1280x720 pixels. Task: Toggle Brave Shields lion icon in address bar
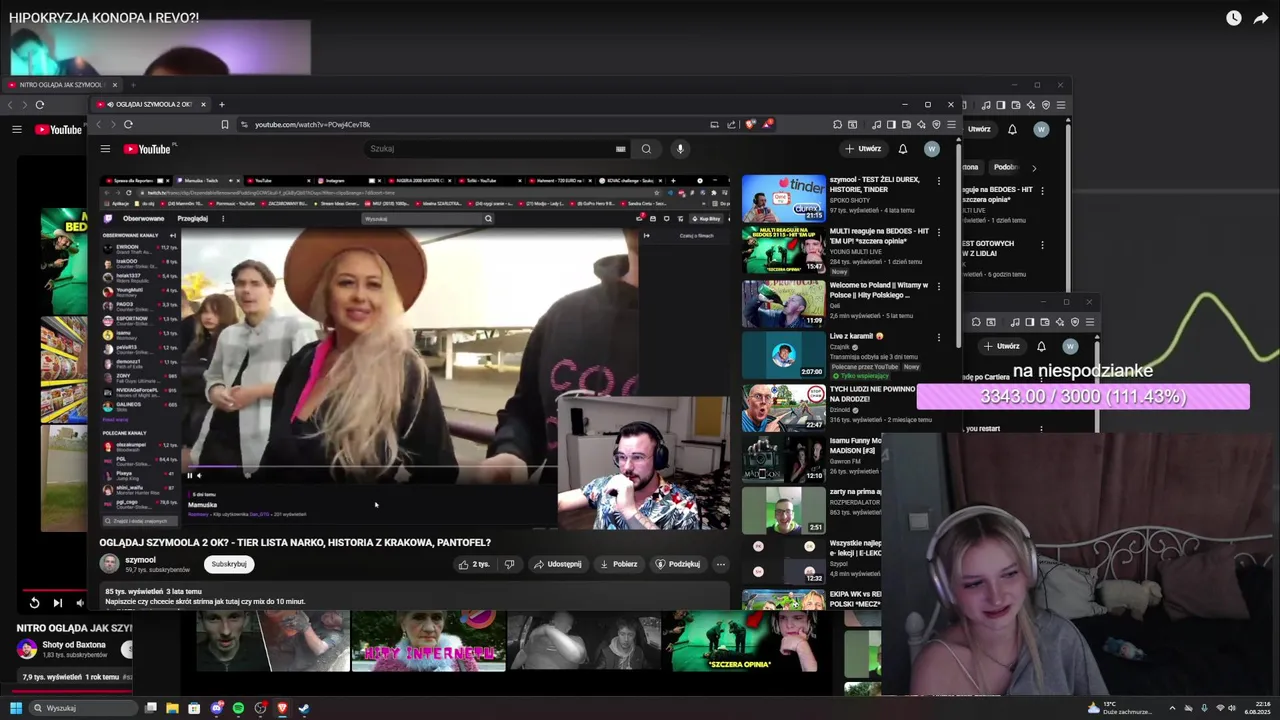tap(751, 124)
